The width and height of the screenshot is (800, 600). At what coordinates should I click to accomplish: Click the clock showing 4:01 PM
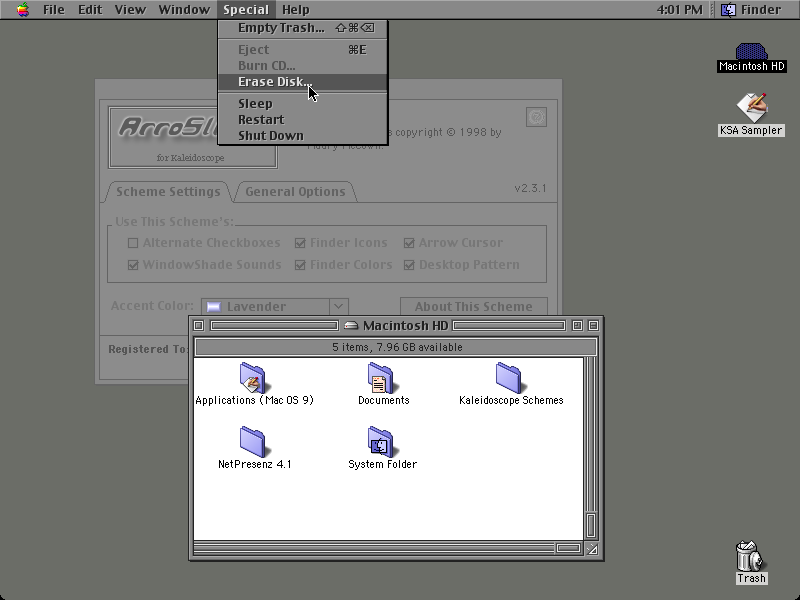679,10
